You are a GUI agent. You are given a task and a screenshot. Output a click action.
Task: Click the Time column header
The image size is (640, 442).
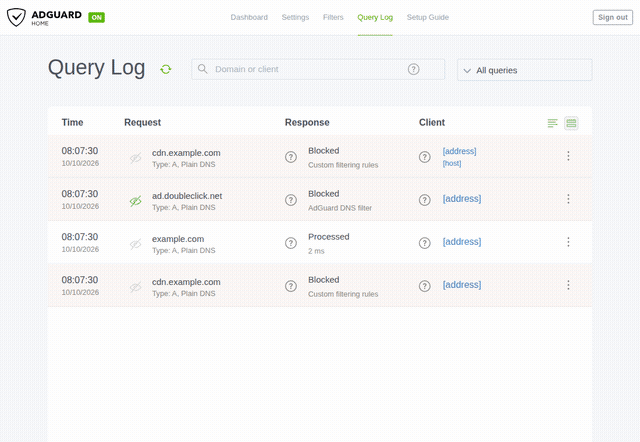click(x=72, y=122)
